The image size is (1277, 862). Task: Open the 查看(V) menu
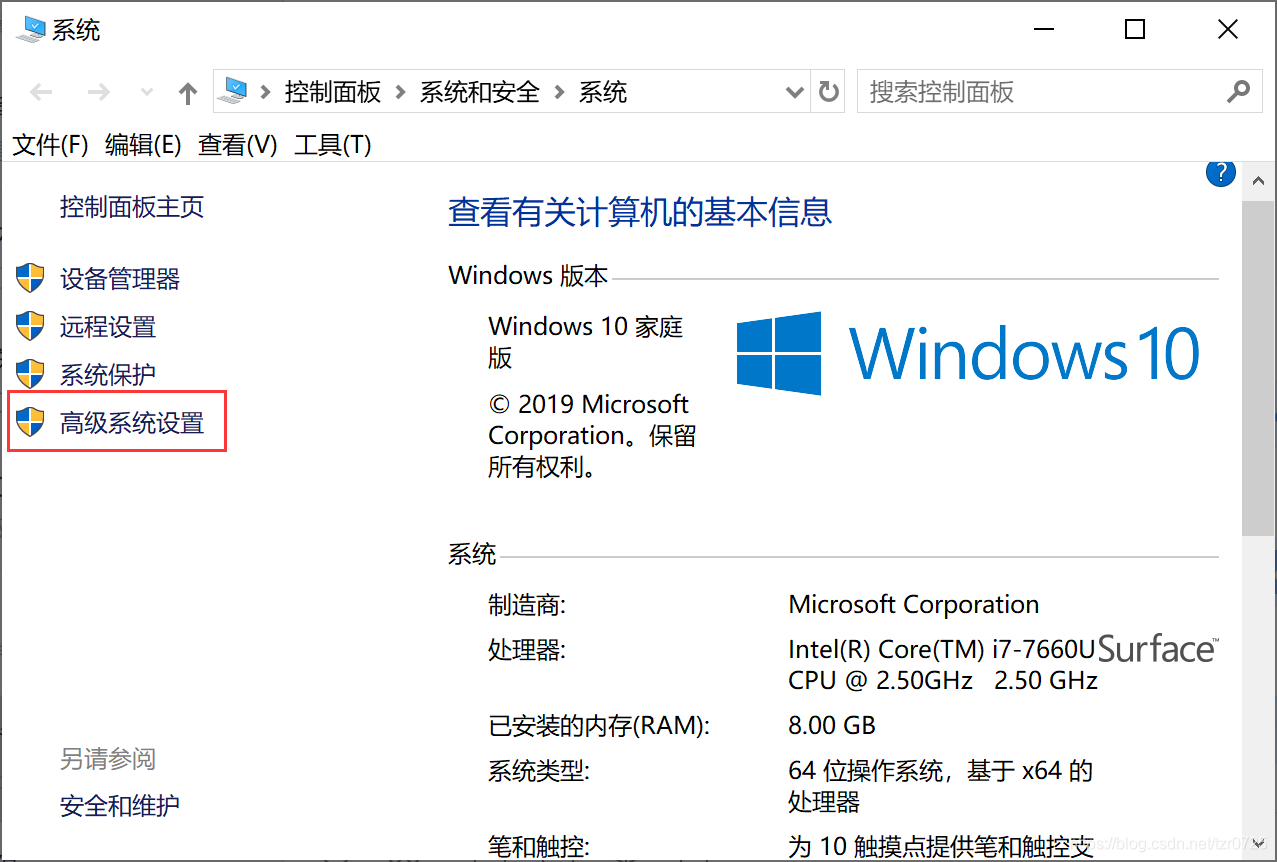tap(238, 145)
